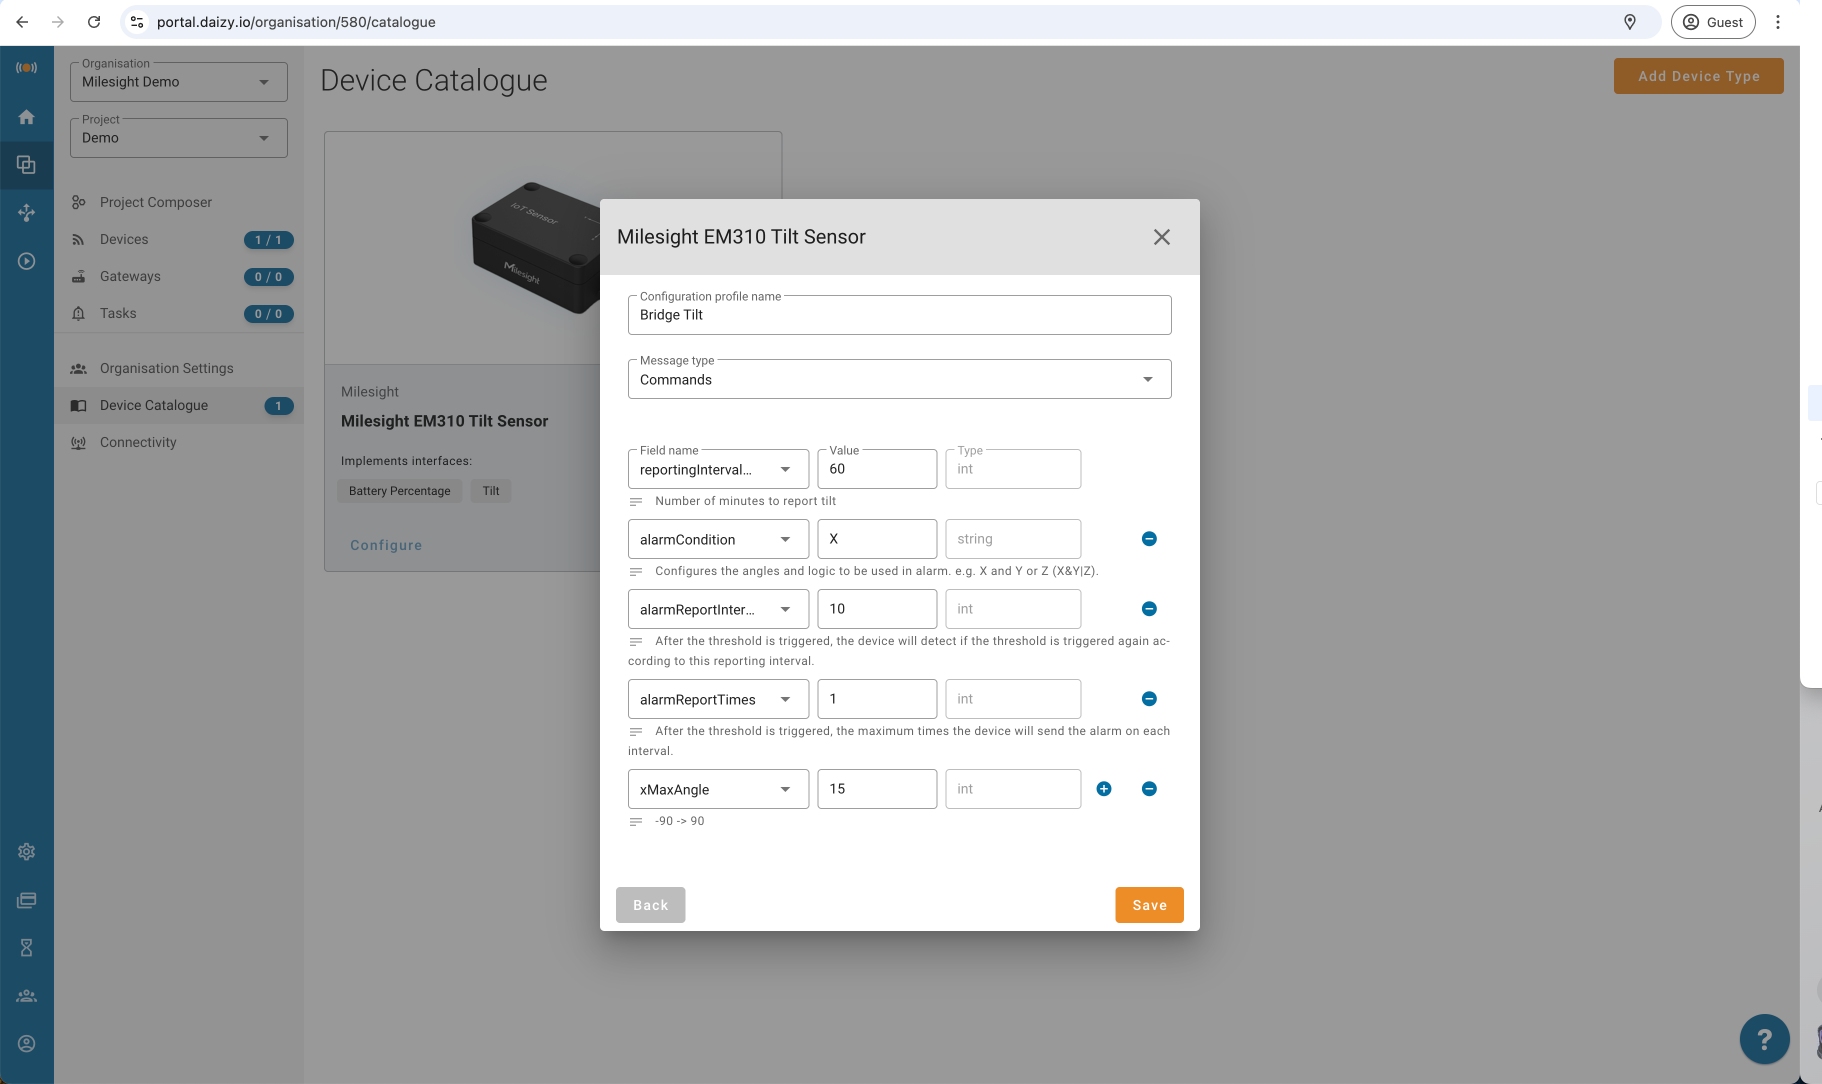
Task: Click the Battery Percentage interface chip
Action: tap(400, 491)
